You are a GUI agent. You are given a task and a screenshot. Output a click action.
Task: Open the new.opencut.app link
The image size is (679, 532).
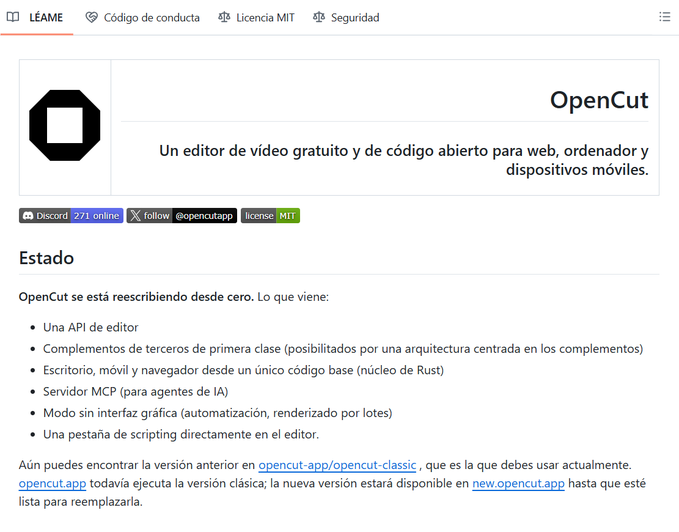(518, 483)
